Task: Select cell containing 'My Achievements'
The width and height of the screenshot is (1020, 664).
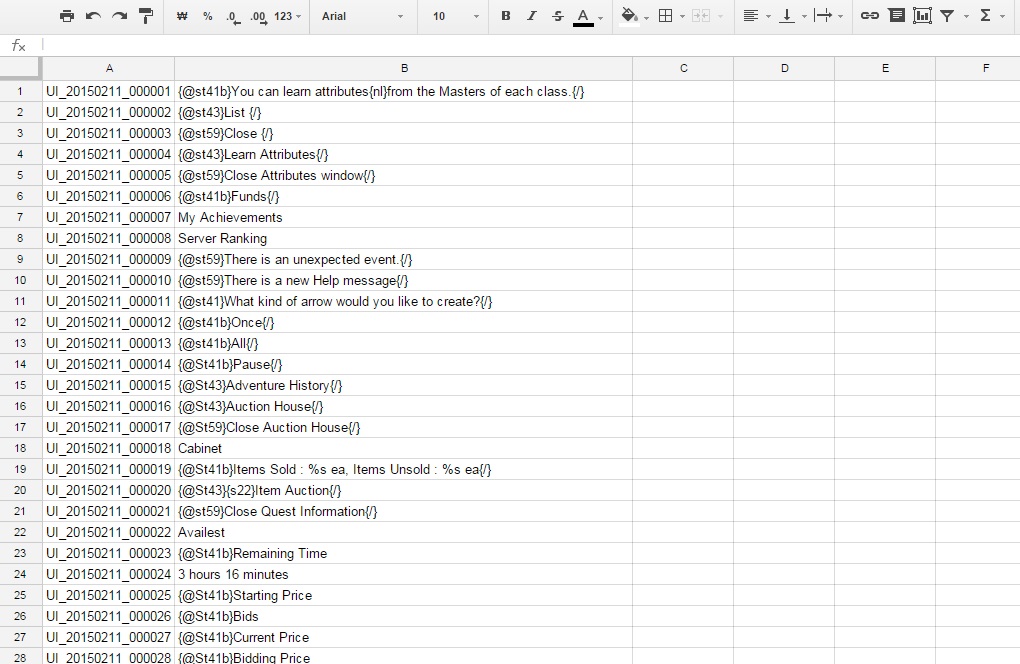Action: (x=404, y=217)
